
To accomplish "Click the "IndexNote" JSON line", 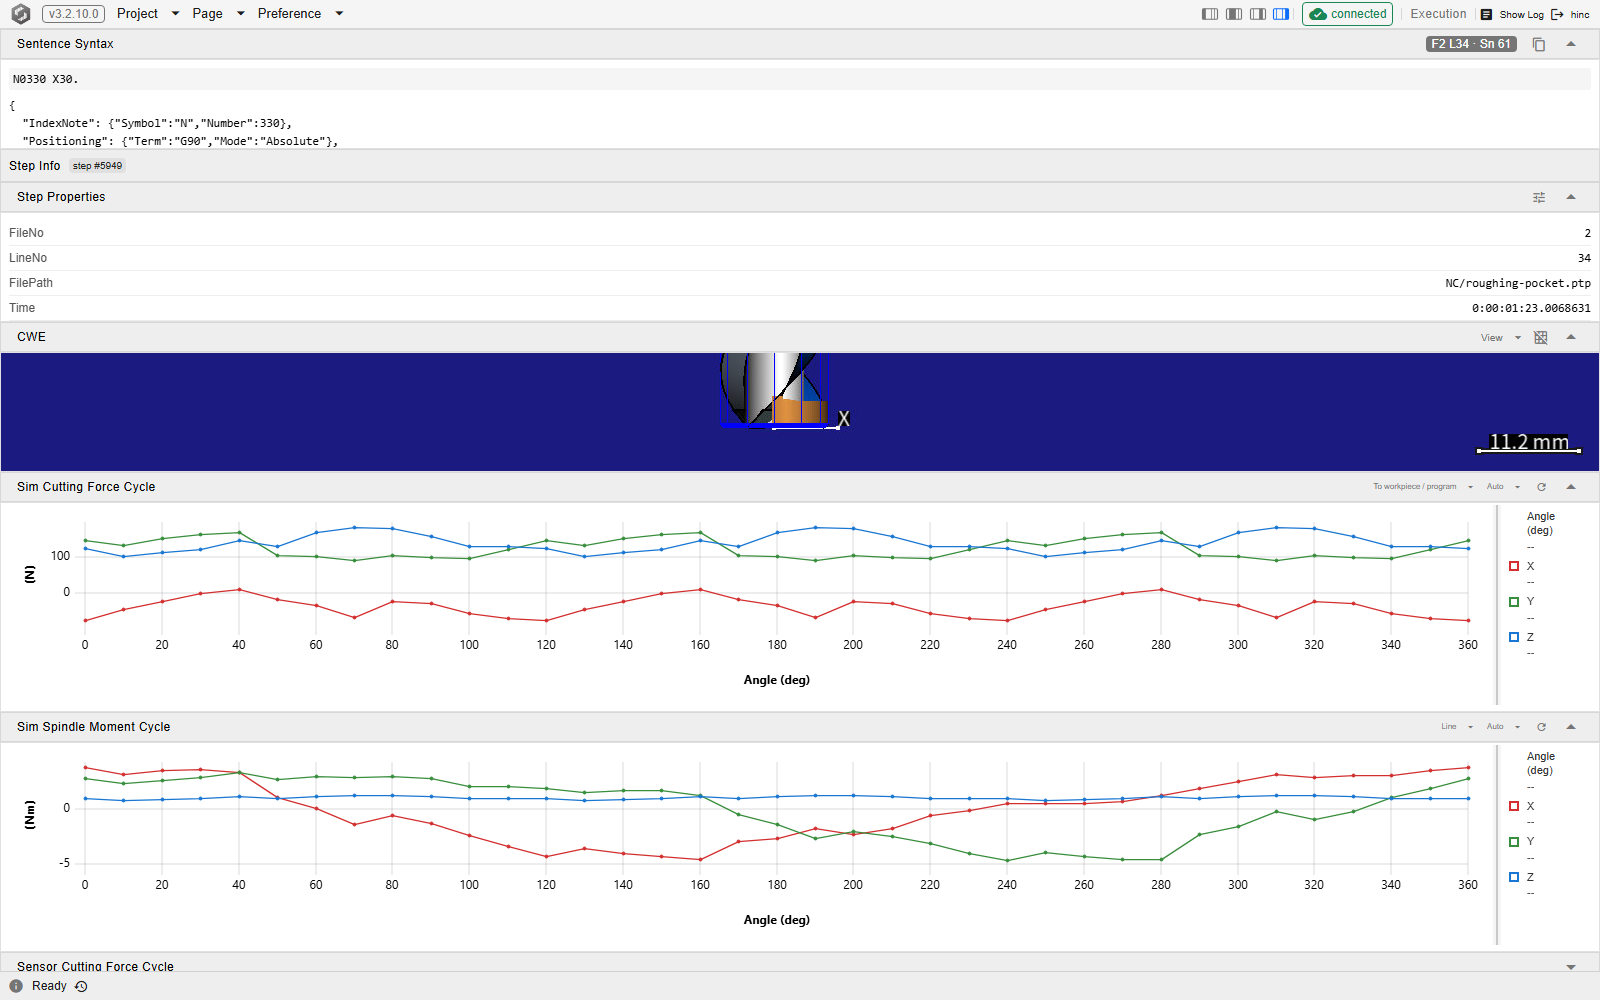I will 157,124.
